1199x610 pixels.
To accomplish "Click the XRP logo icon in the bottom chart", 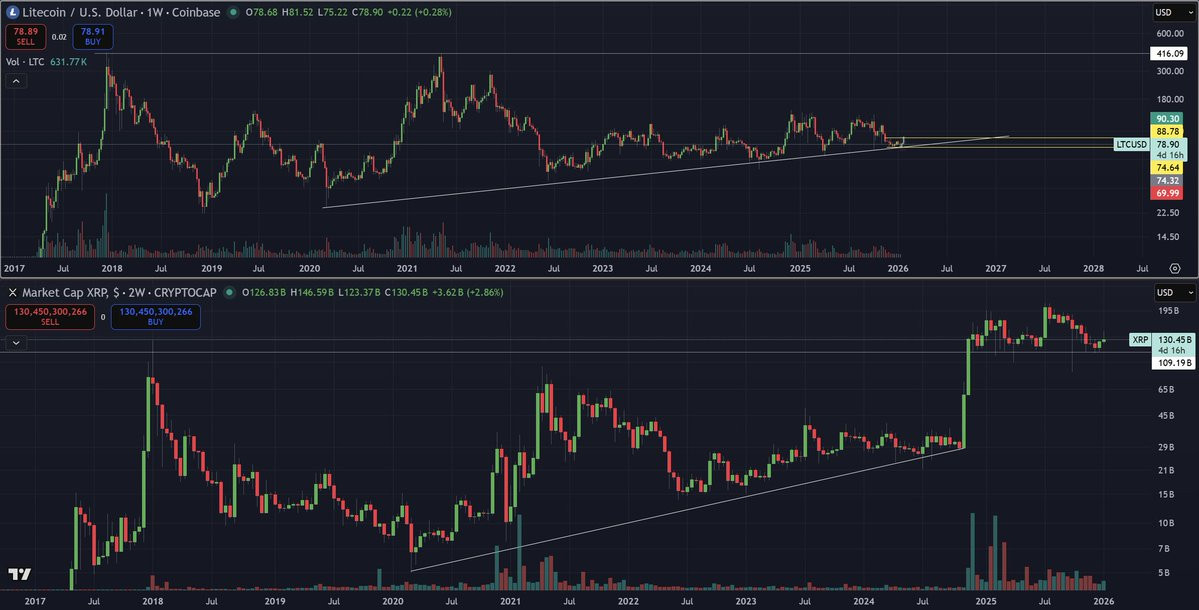I will point(12,293).
